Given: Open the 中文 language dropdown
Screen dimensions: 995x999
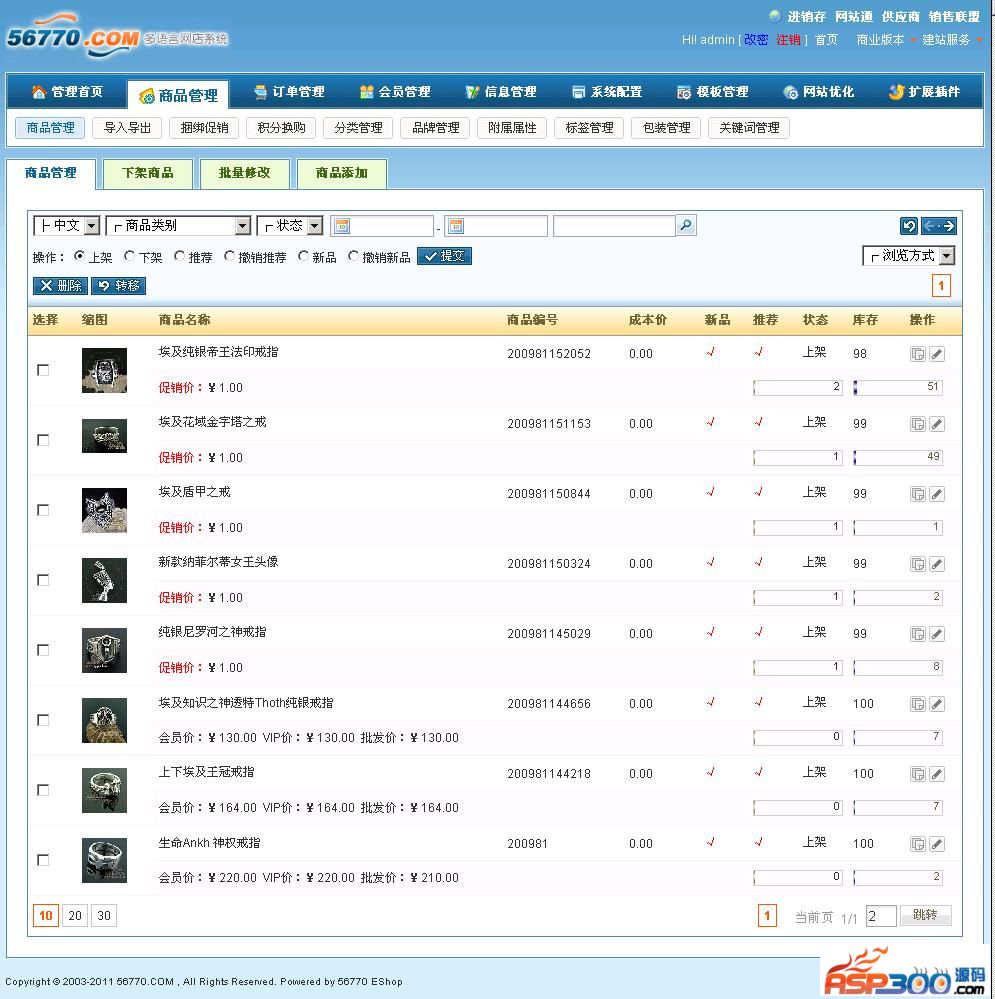Looking at the screenshot, I should [66, 226].
